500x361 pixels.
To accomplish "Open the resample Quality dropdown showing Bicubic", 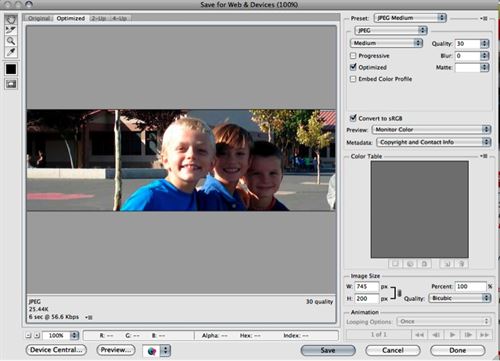I will point(460,298).
